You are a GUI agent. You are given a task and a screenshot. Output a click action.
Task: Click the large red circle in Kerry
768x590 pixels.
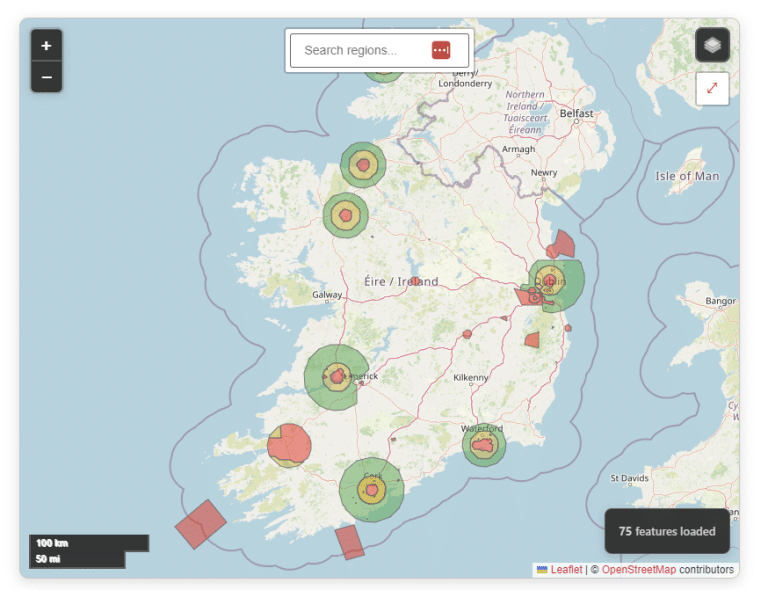pos(291,444)
